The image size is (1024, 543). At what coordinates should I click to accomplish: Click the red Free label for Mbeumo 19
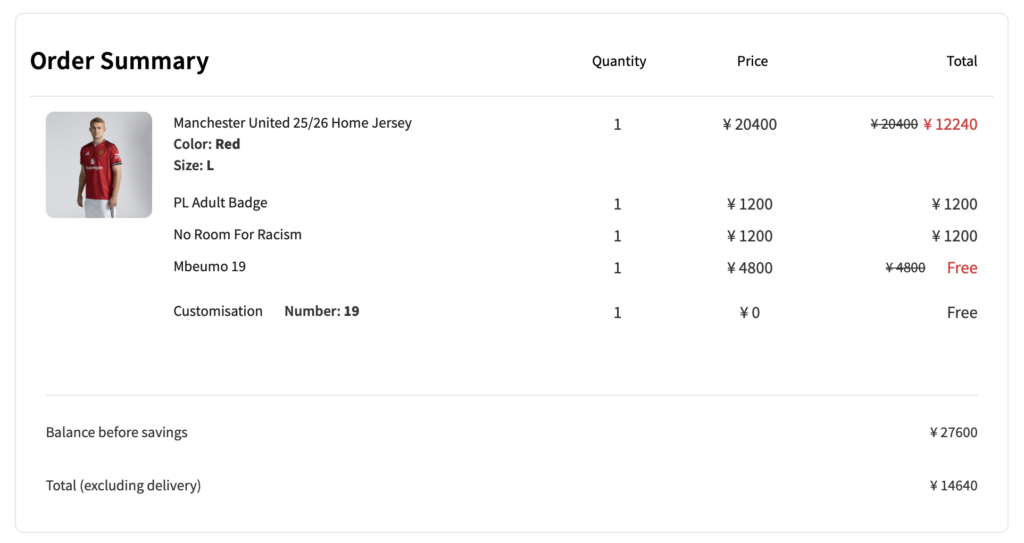click(962, 268)
